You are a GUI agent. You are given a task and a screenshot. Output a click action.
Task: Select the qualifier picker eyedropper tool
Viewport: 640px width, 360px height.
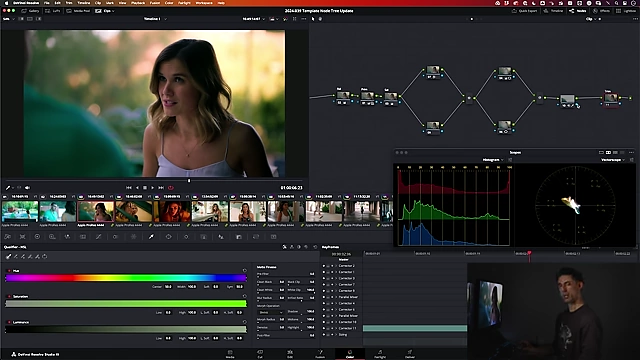(x=8, y=257)
